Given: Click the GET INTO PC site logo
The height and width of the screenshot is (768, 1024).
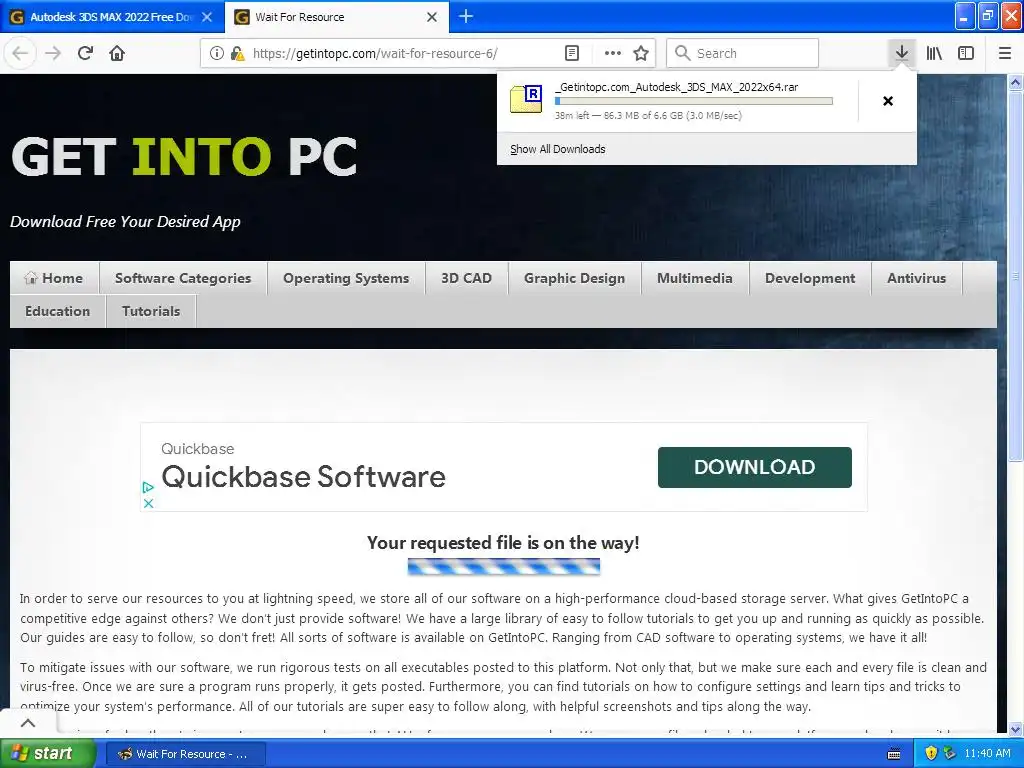Looking at the screenshot, I should coord(184,157).
